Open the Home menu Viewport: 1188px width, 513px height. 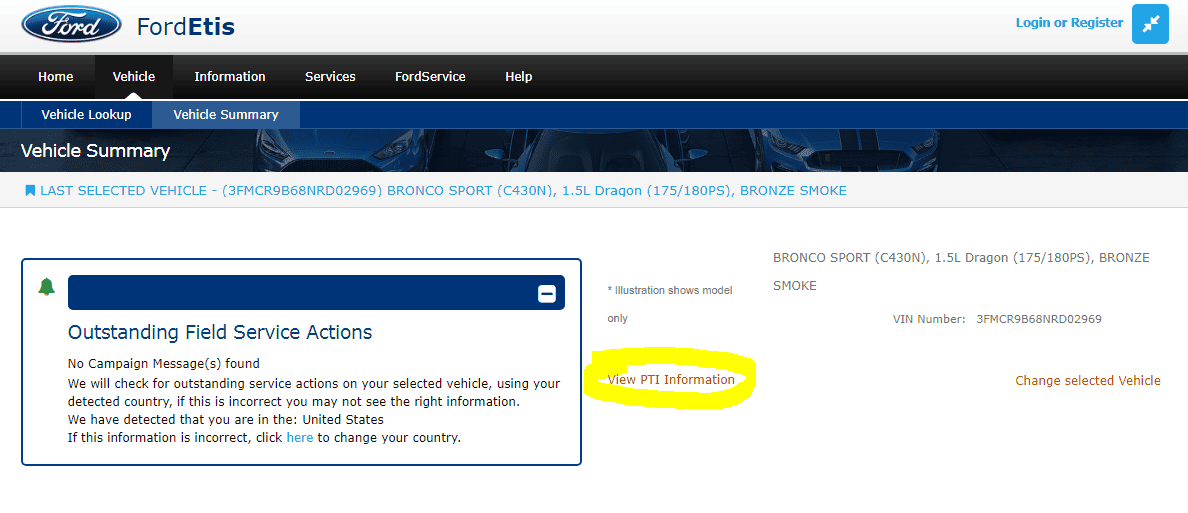[55, 77]
